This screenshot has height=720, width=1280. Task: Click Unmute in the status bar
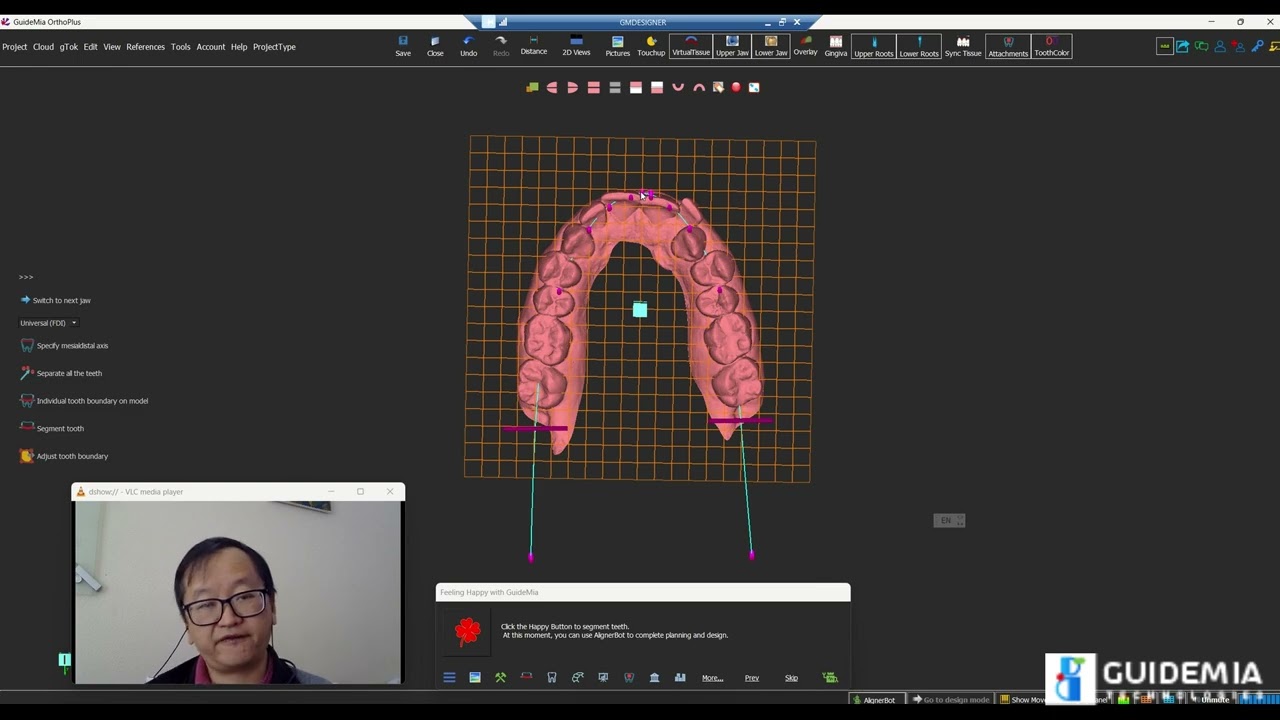click(1209, 700)
